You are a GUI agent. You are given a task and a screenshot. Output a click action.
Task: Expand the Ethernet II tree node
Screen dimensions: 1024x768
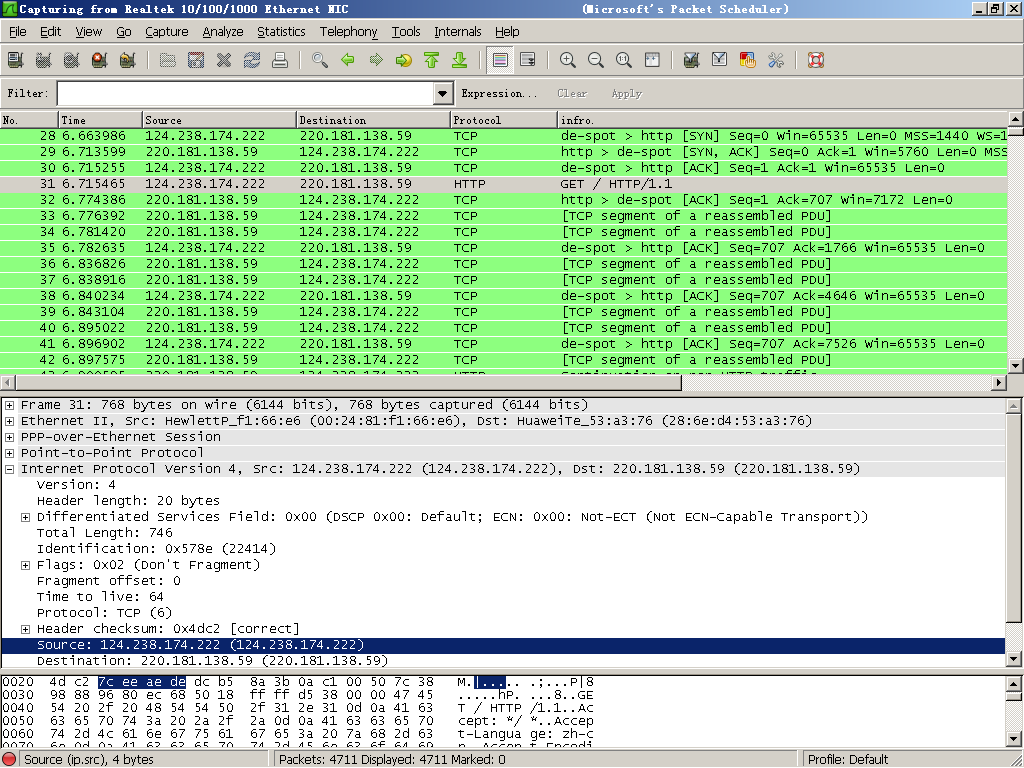[9, 421]
